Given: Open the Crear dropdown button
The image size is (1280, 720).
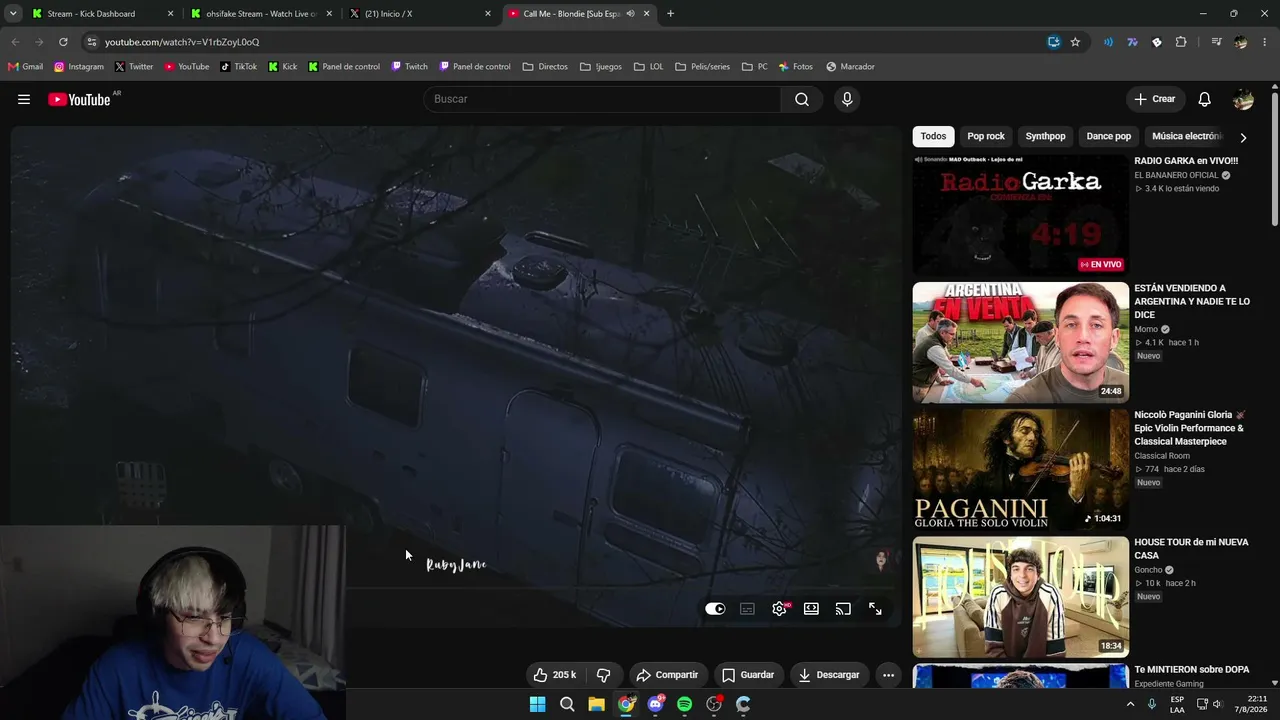Looking at the screenshot, I should point(1155,99).
